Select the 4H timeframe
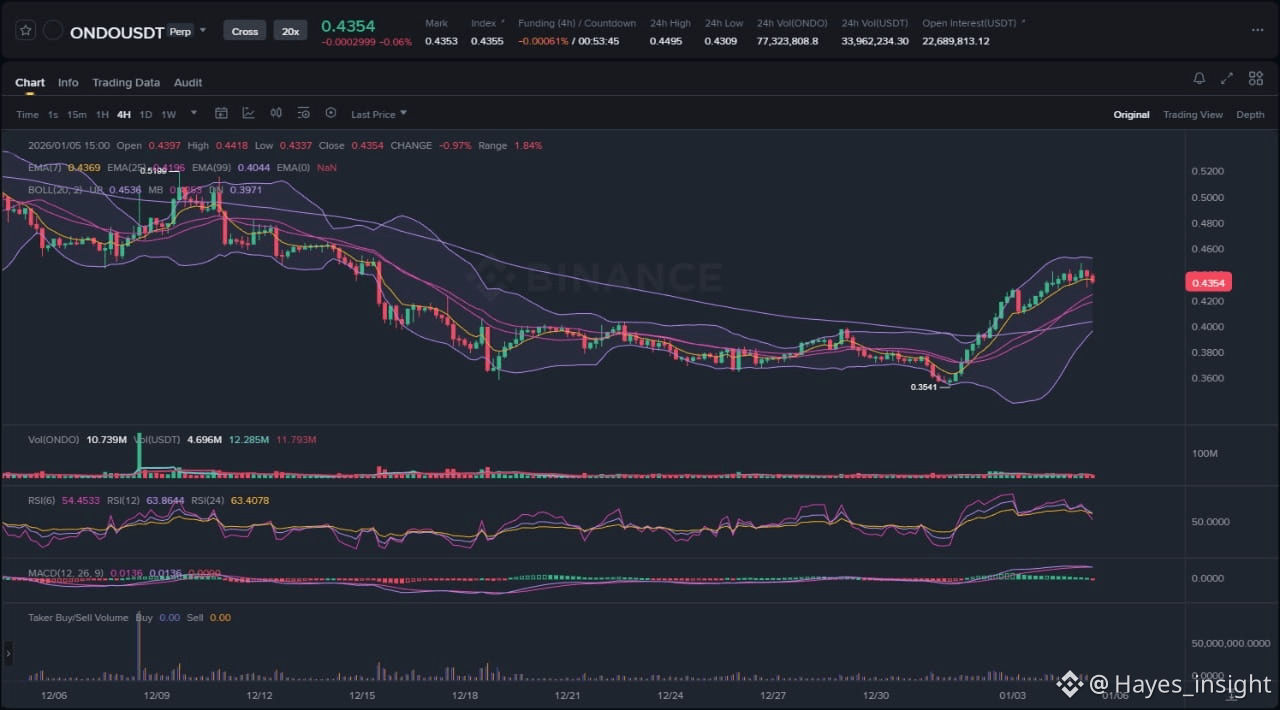 (x=124, y=114)
